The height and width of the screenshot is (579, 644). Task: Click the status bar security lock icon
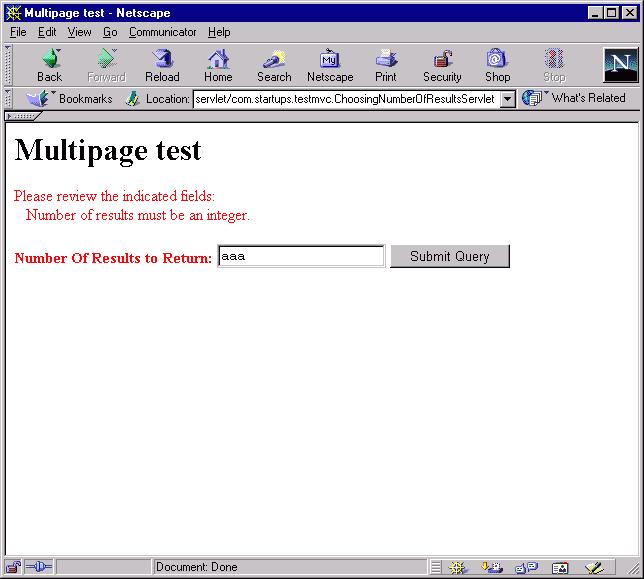(x=13, y=567)
